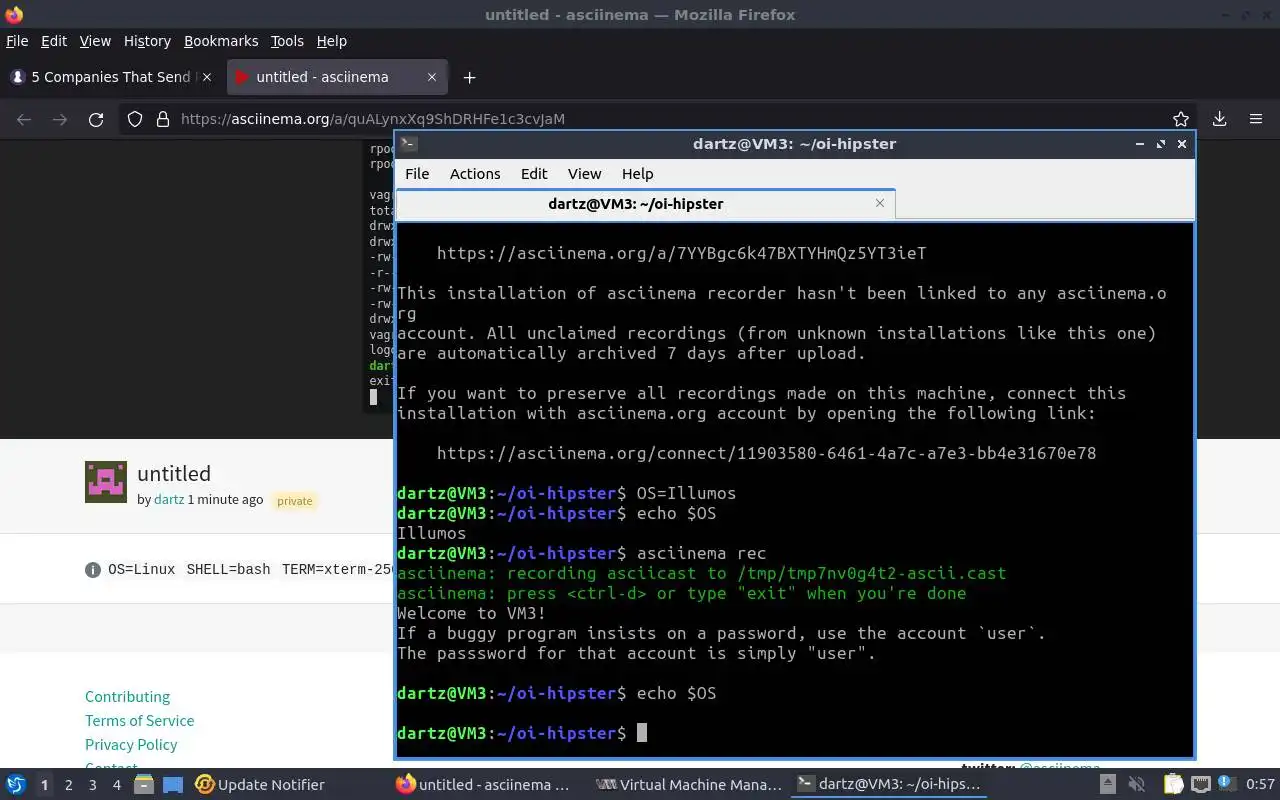Click the taskbar clock showing 0:57
The height and width of the screenshot is (800, 1280).
click(x=1260, y=785)
